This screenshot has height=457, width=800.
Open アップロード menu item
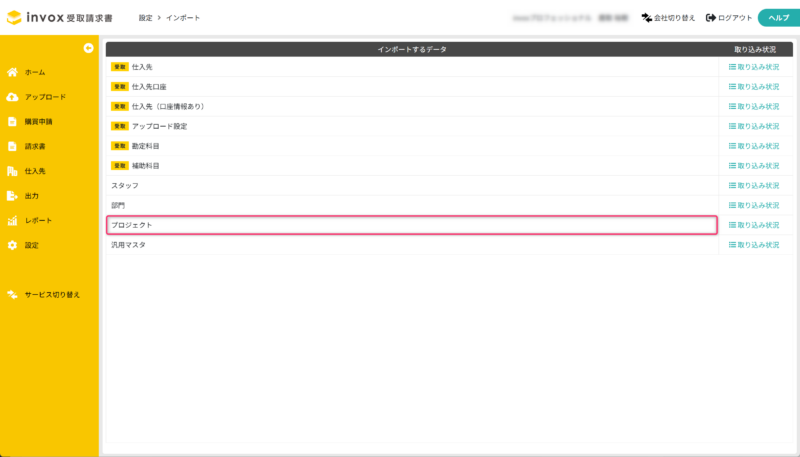tap(45, 97)
